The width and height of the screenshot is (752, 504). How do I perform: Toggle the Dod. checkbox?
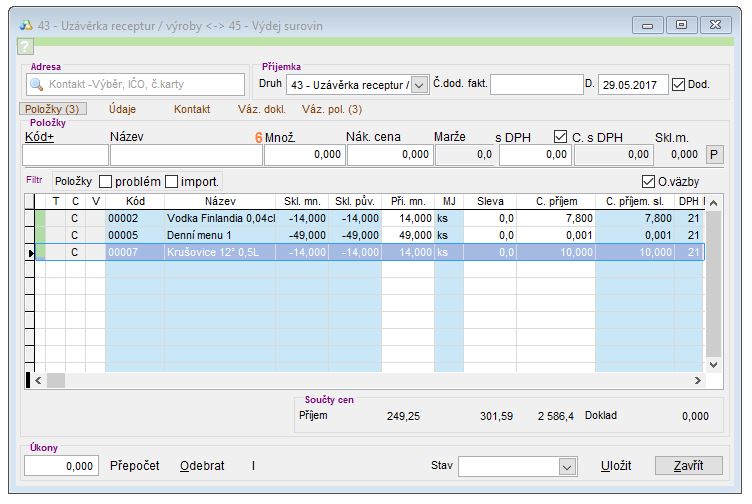(679, 85)
